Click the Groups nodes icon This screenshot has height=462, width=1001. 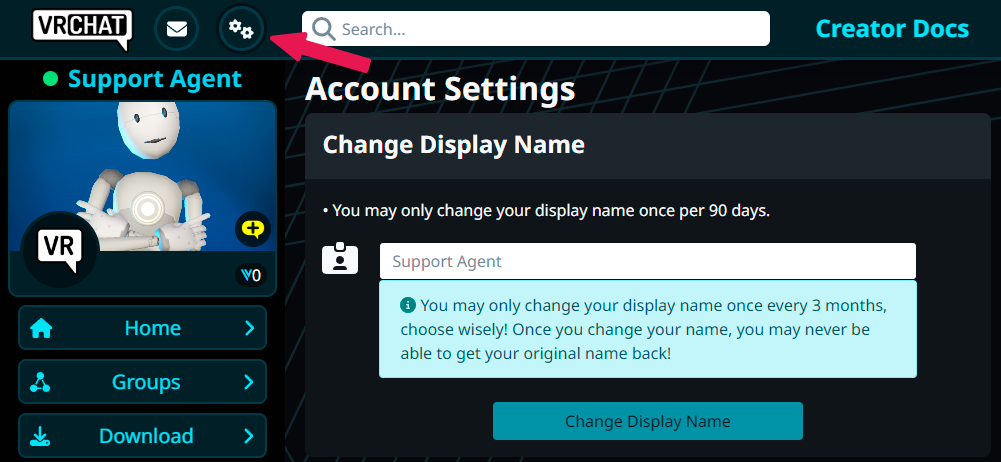[x=40, y=382]
